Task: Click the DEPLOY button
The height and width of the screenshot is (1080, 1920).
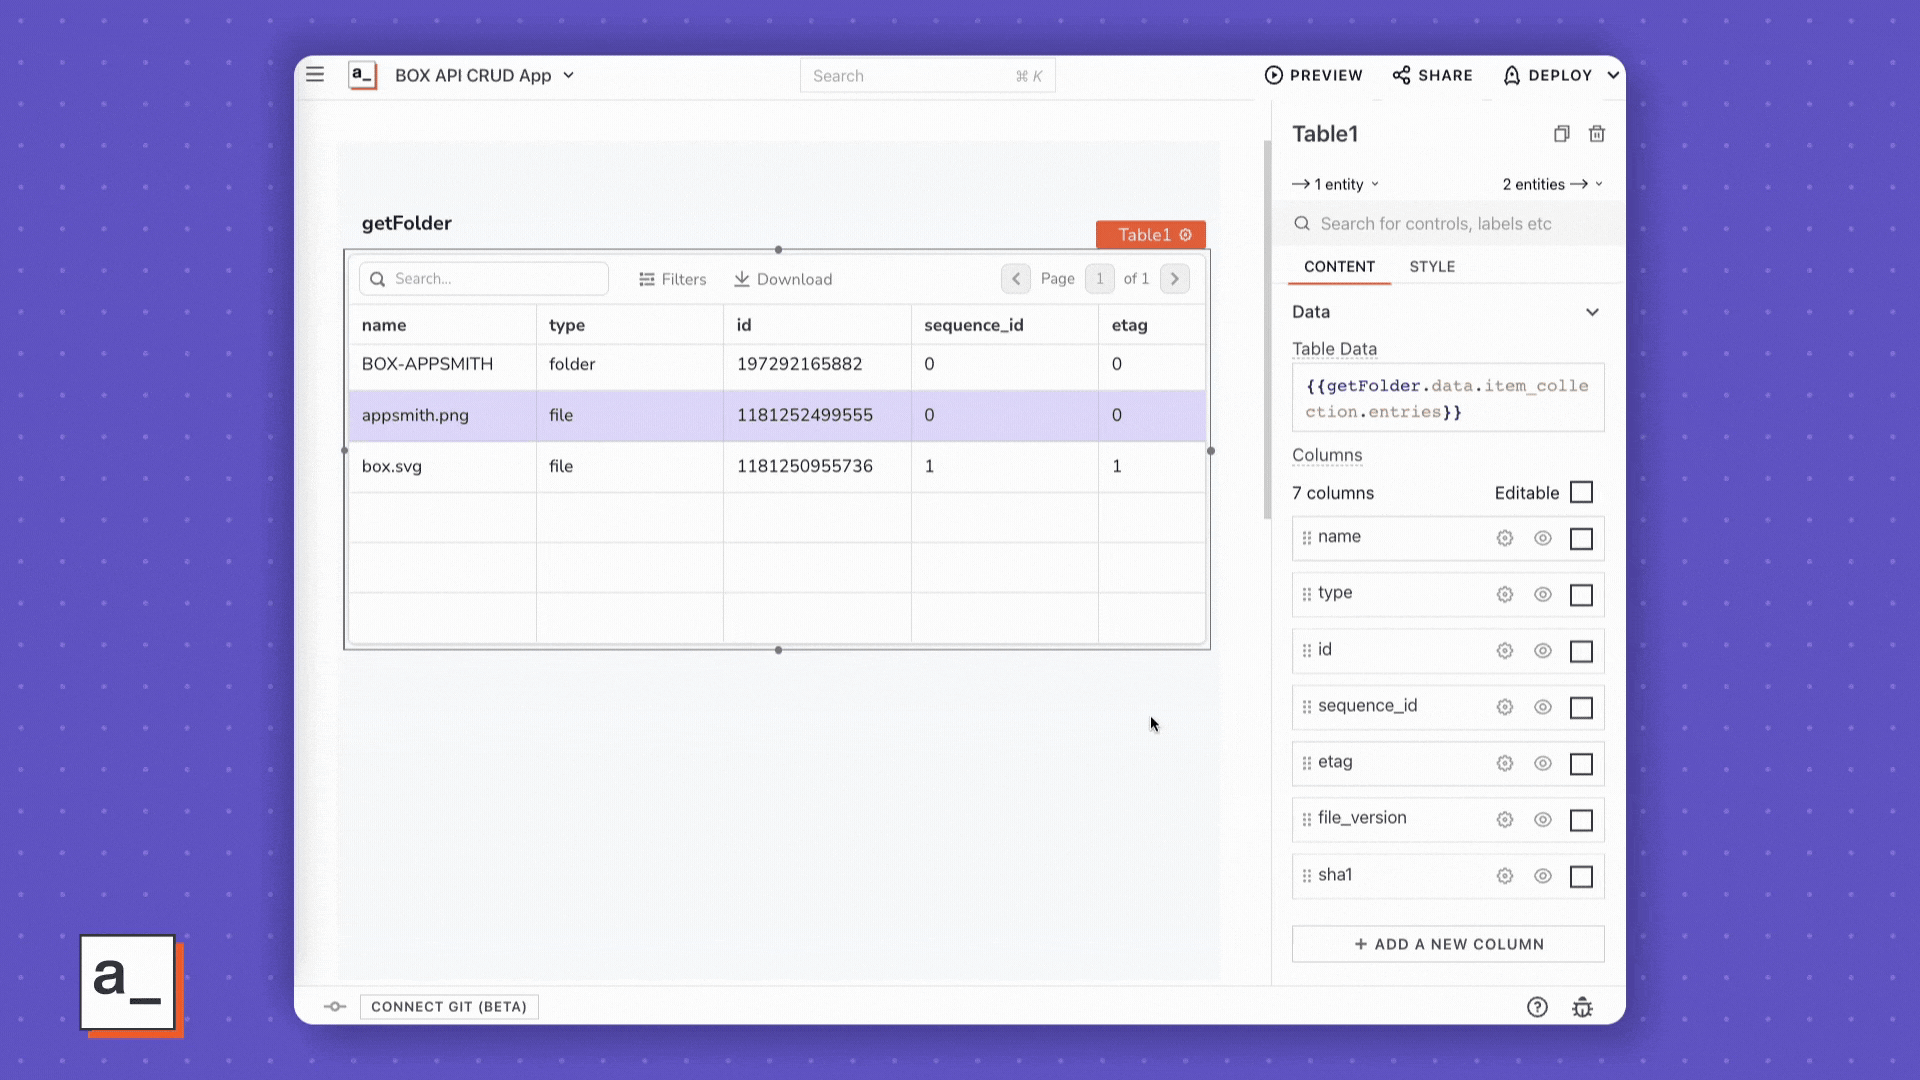Action: click(1547, 75)
